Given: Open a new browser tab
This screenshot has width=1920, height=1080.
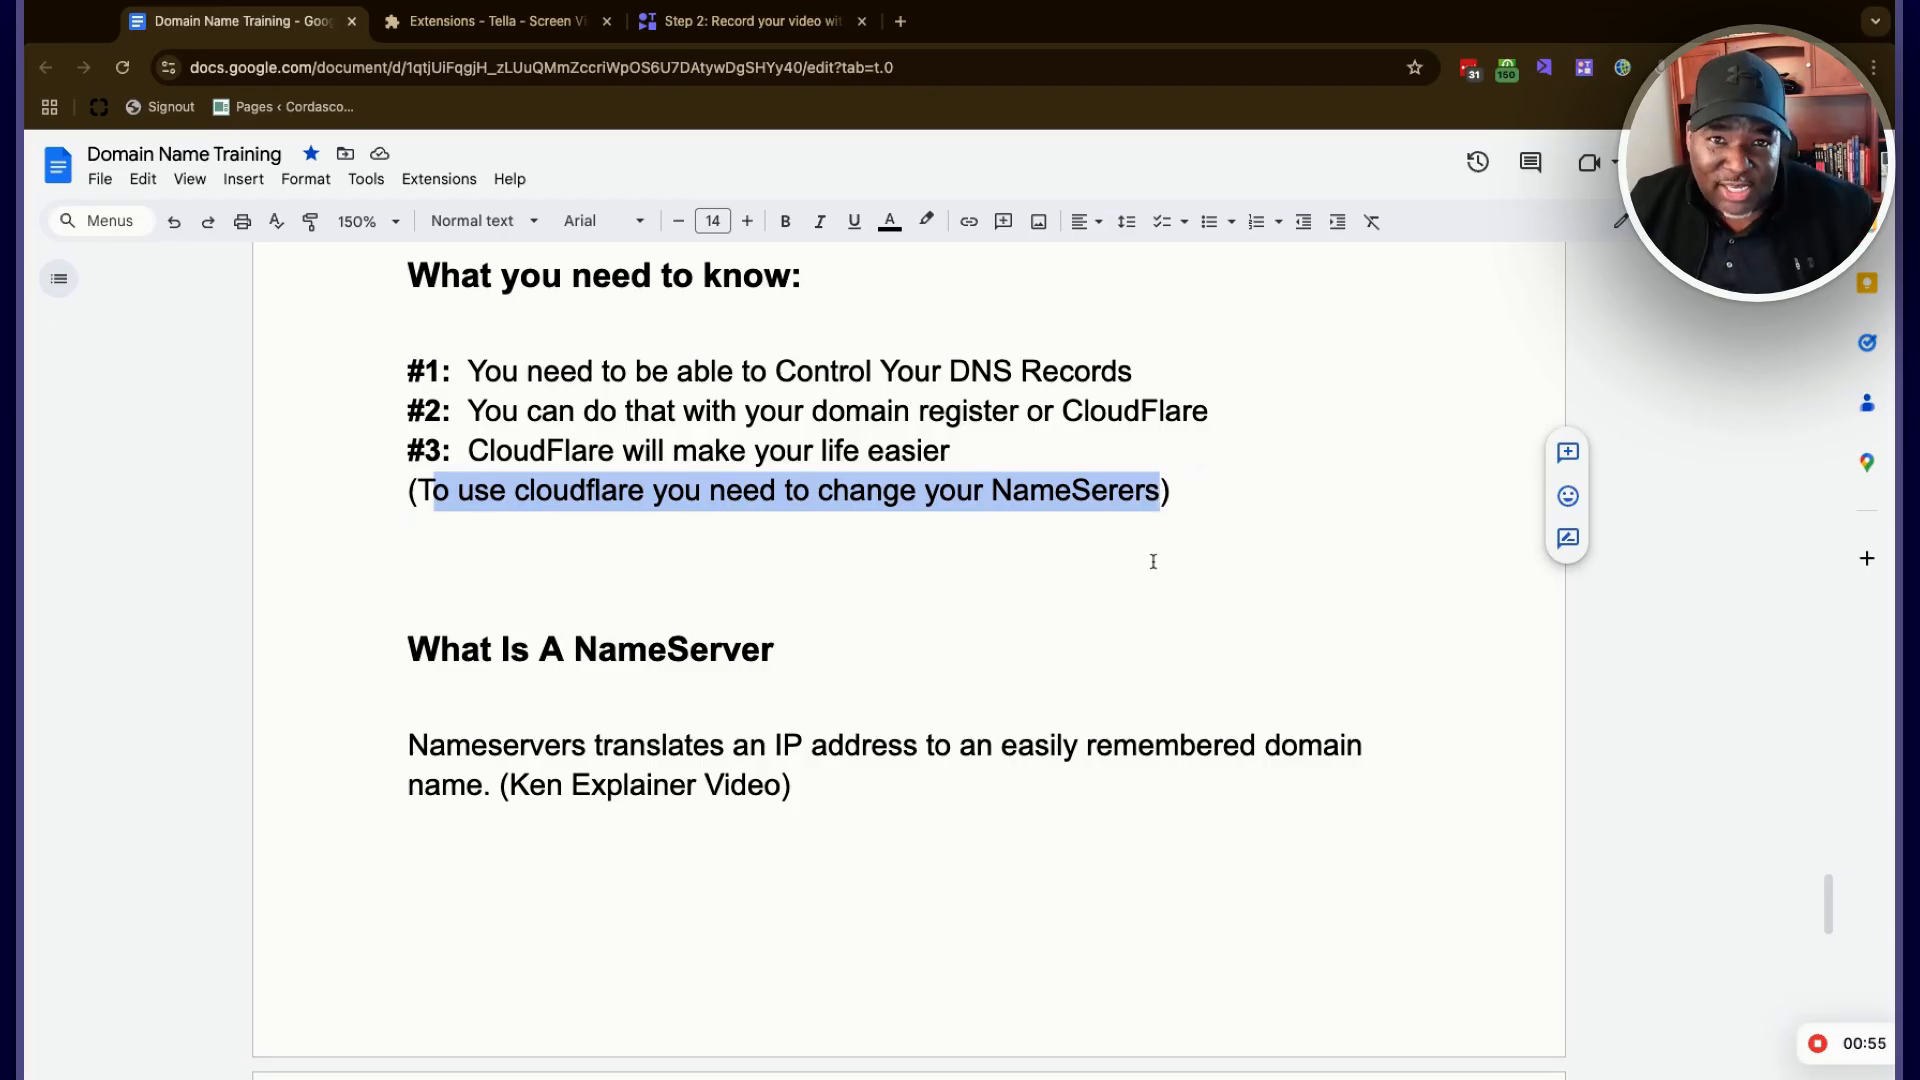Looking at the screenshot, I should 900,21.
